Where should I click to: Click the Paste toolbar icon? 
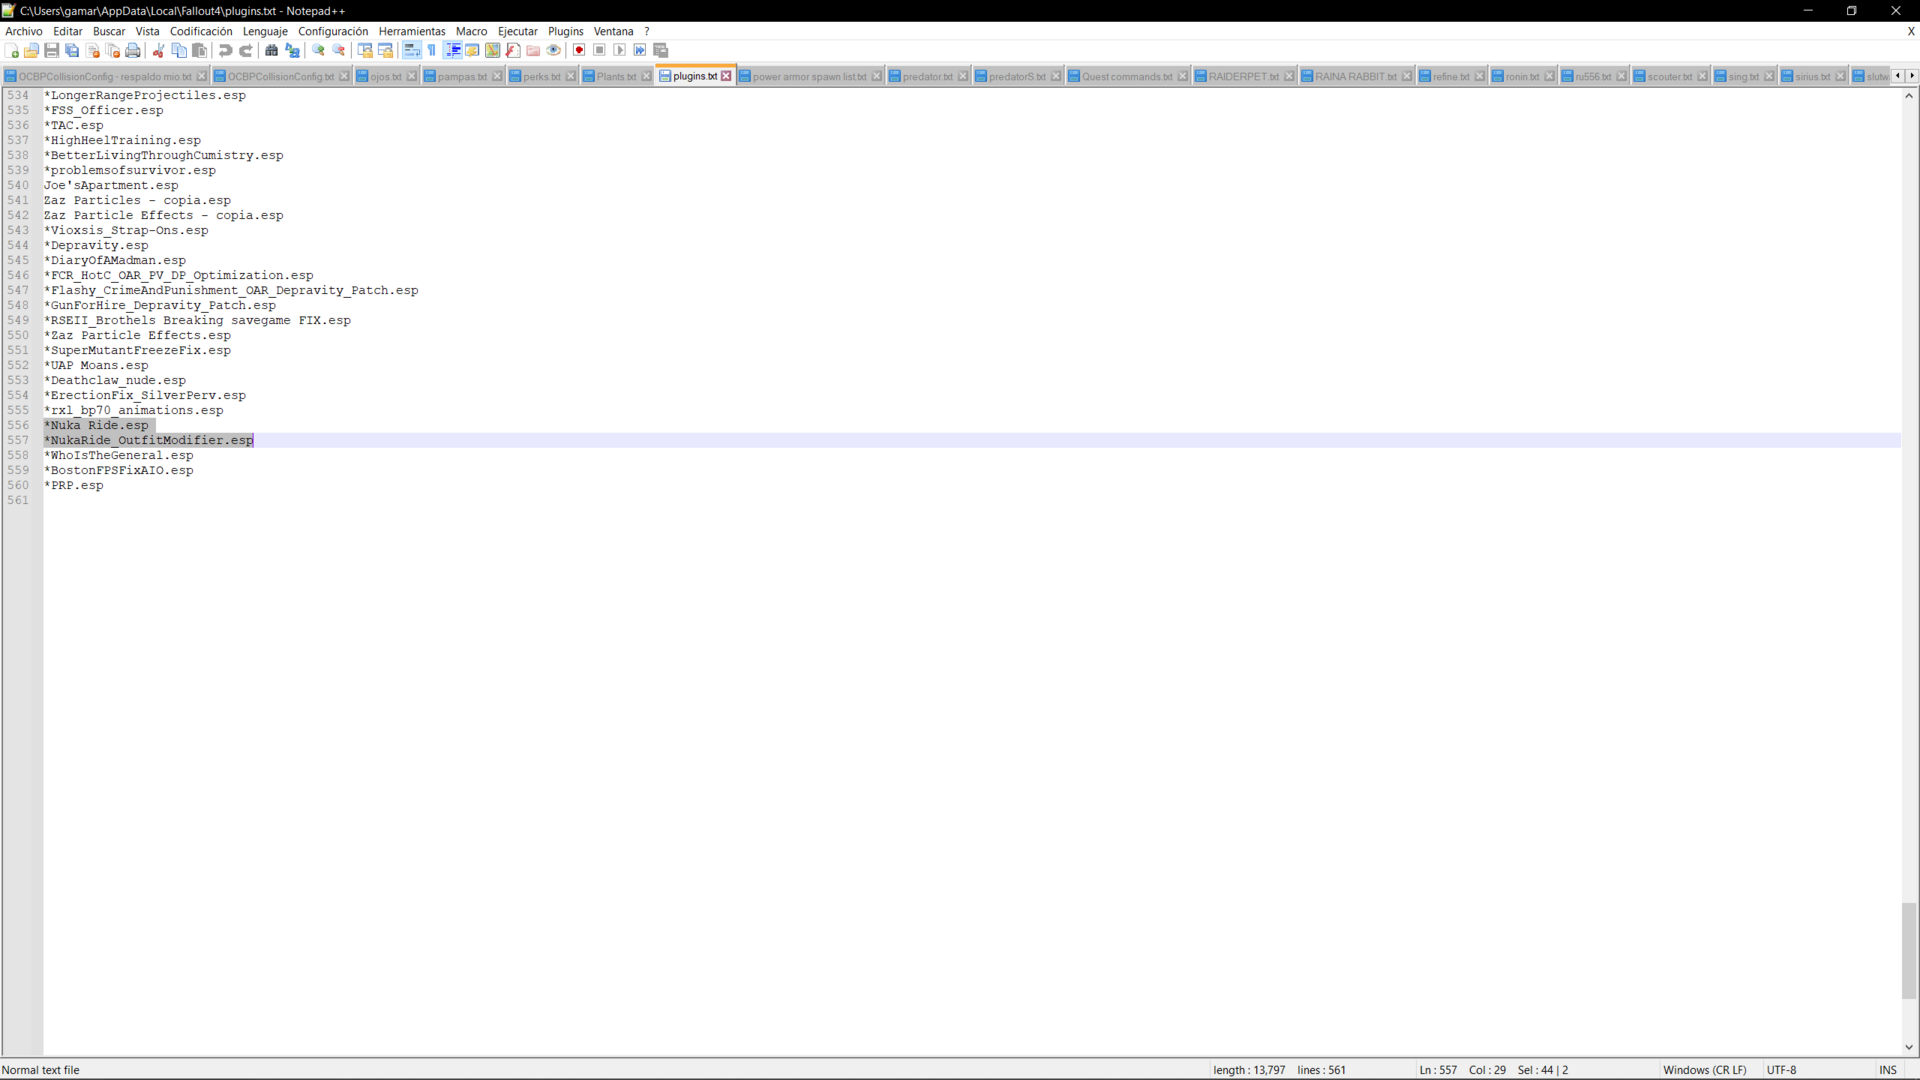(199, 50)
